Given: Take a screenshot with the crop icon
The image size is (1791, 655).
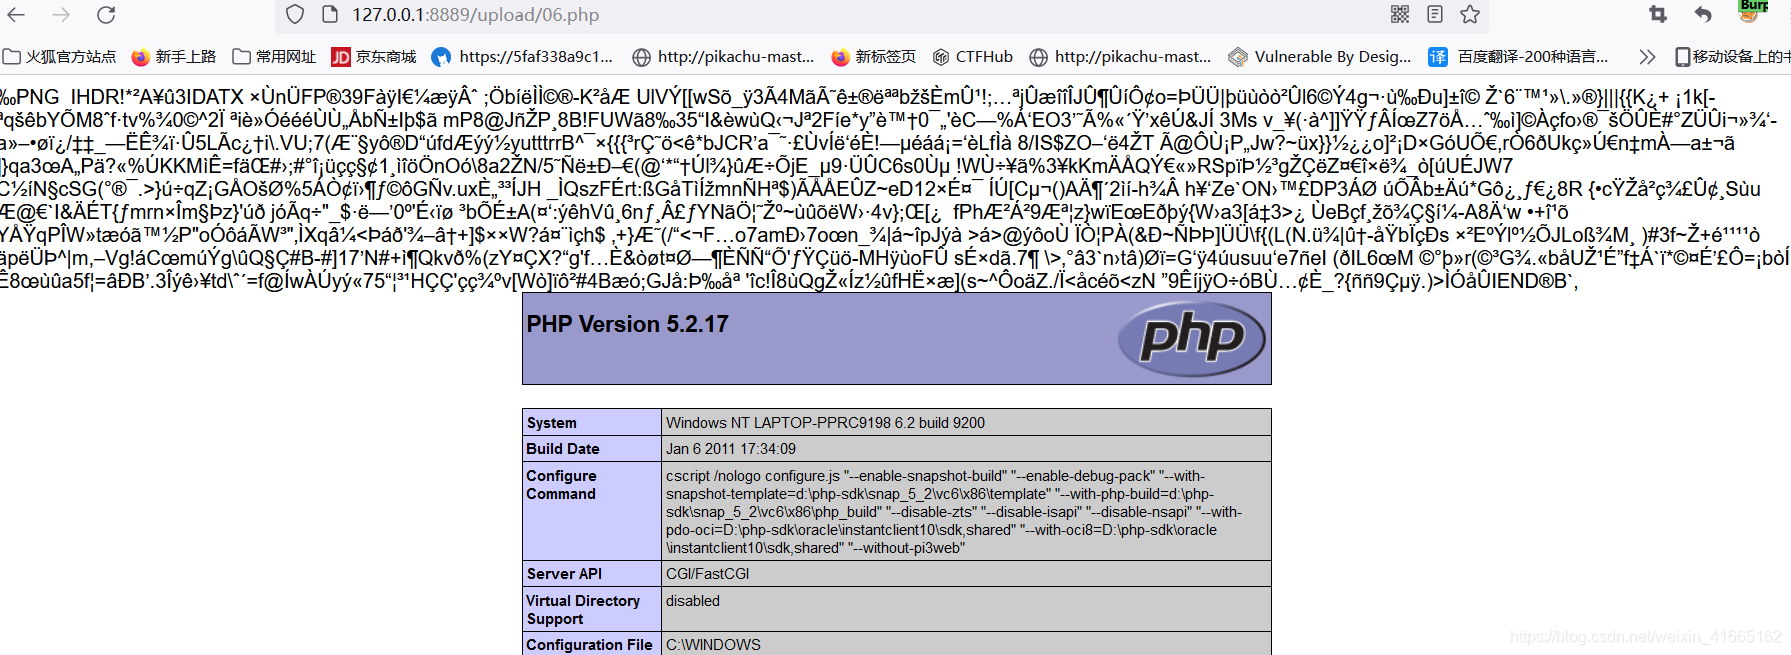Looking at the screenshot, I should pos(1658,14).
